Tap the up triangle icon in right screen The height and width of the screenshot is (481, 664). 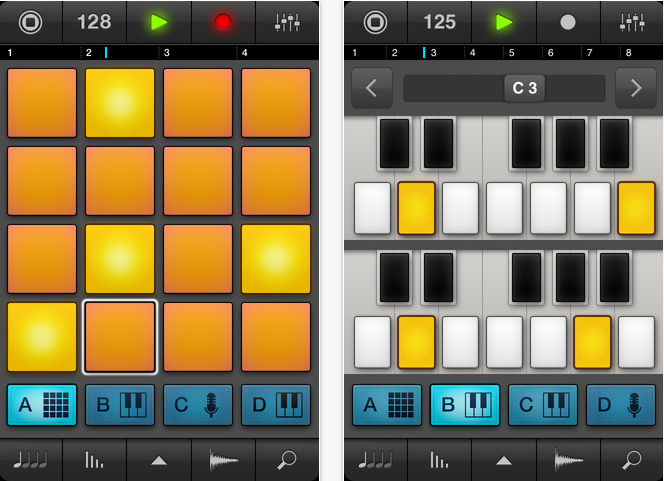coord(504,460)
